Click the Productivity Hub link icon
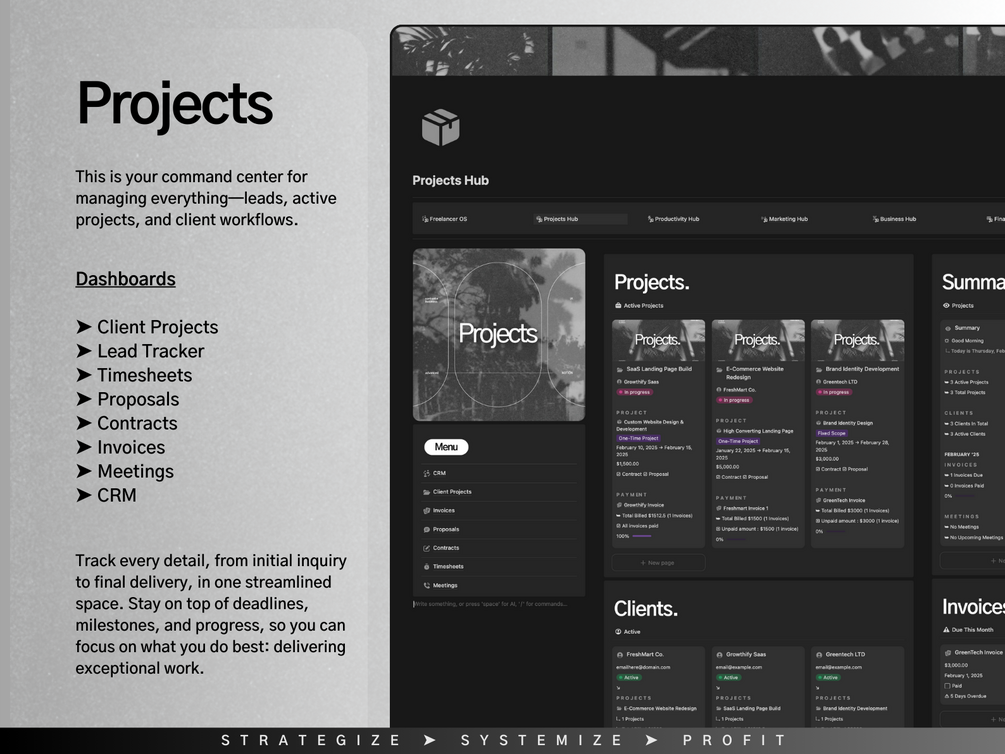The height and width of the screenshot is (754, 1005). pos(651,219)
